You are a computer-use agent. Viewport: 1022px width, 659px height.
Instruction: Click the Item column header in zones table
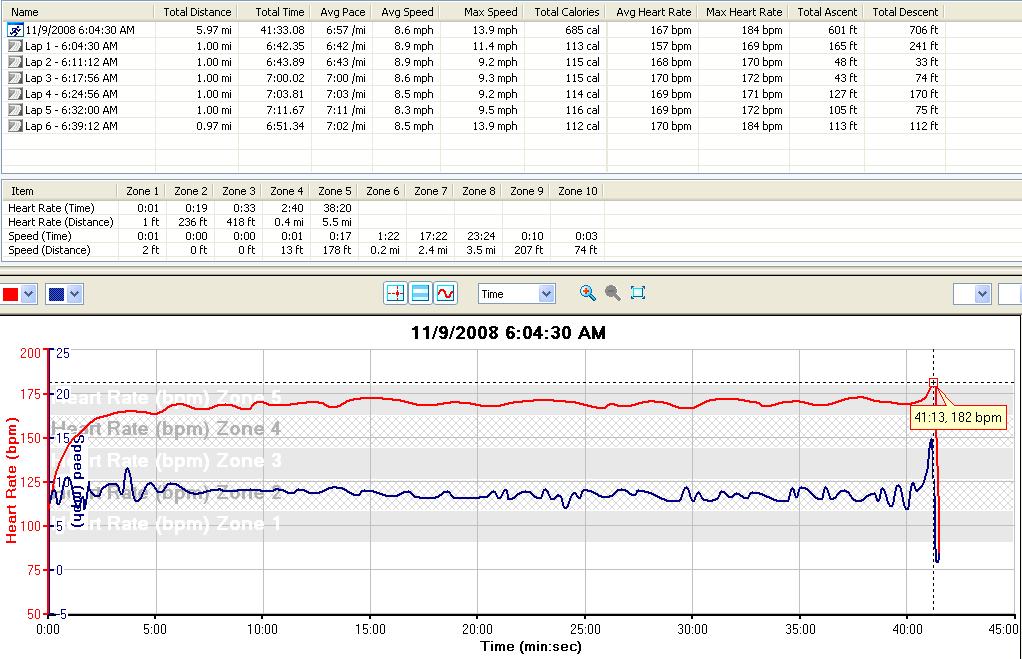point(61,191)
